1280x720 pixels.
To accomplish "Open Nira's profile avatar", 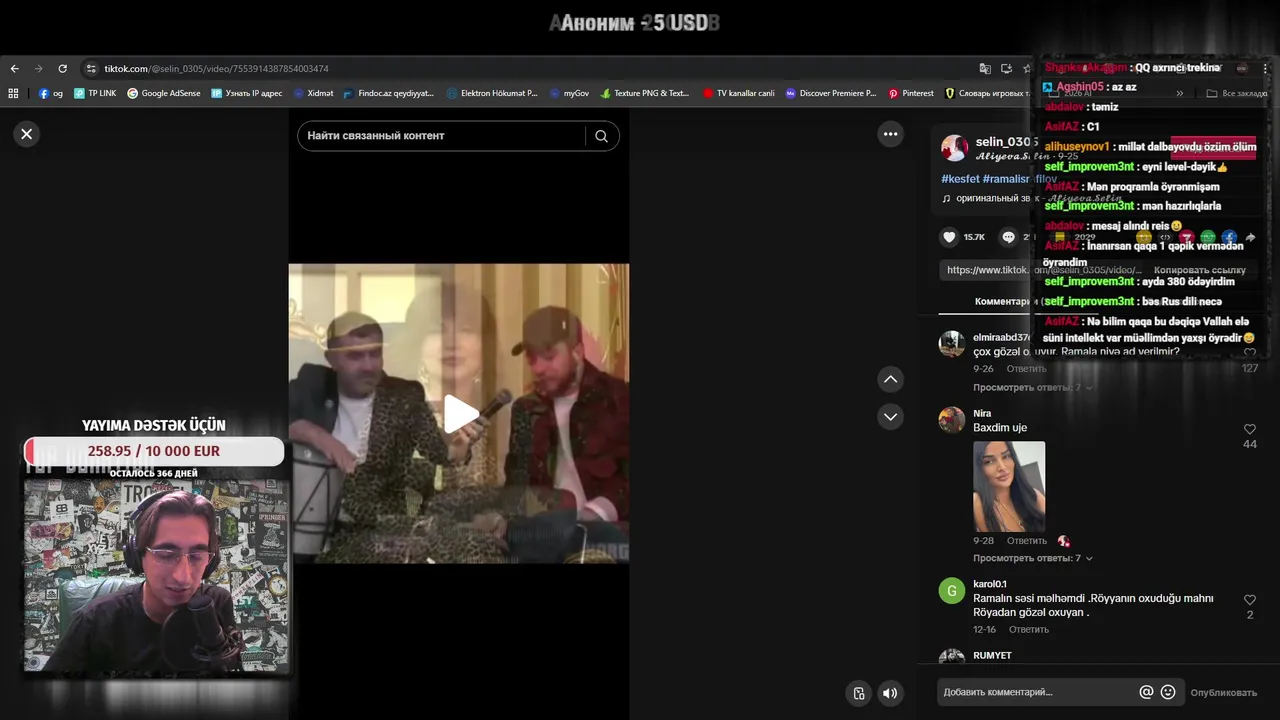I will coord(951,419).
